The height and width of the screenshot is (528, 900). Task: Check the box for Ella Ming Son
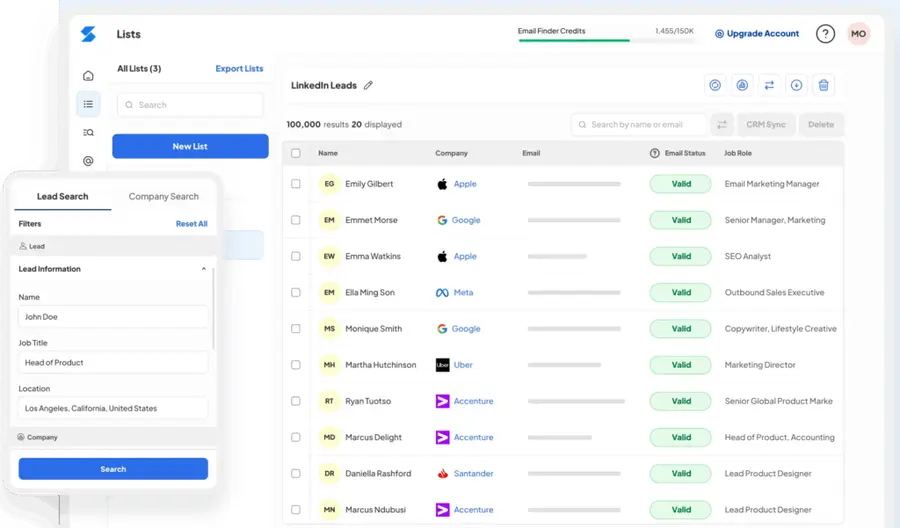296,292
